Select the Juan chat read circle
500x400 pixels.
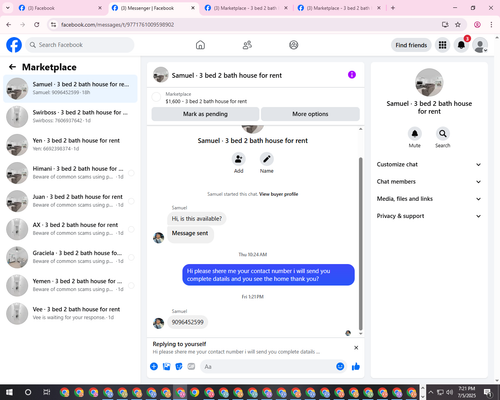(x=131, y=201)
